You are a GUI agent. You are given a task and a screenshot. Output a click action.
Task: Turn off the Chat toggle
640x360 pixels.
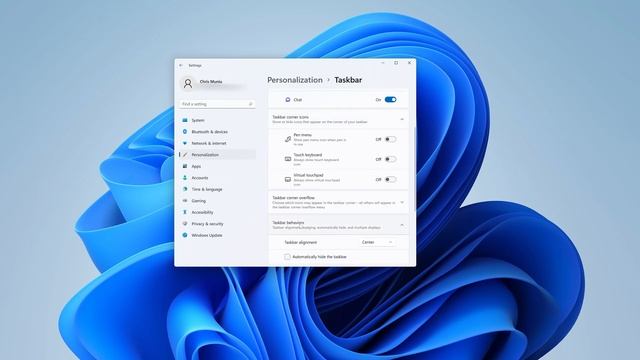coord(390,100)
